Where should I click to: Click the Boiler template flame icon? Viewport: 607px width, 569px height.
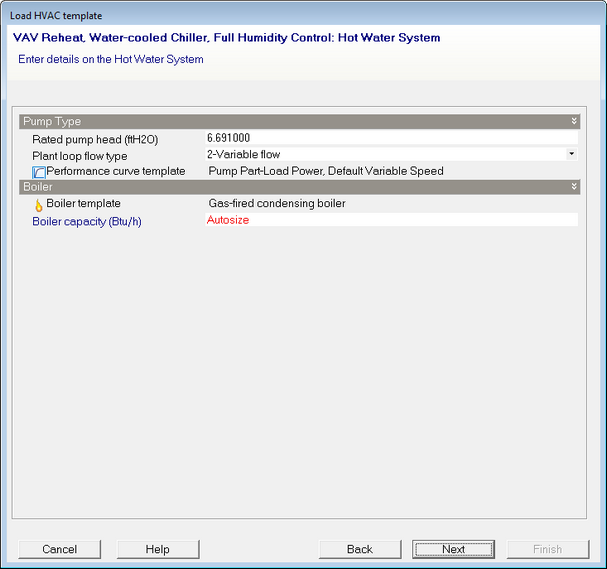point(39,204)
